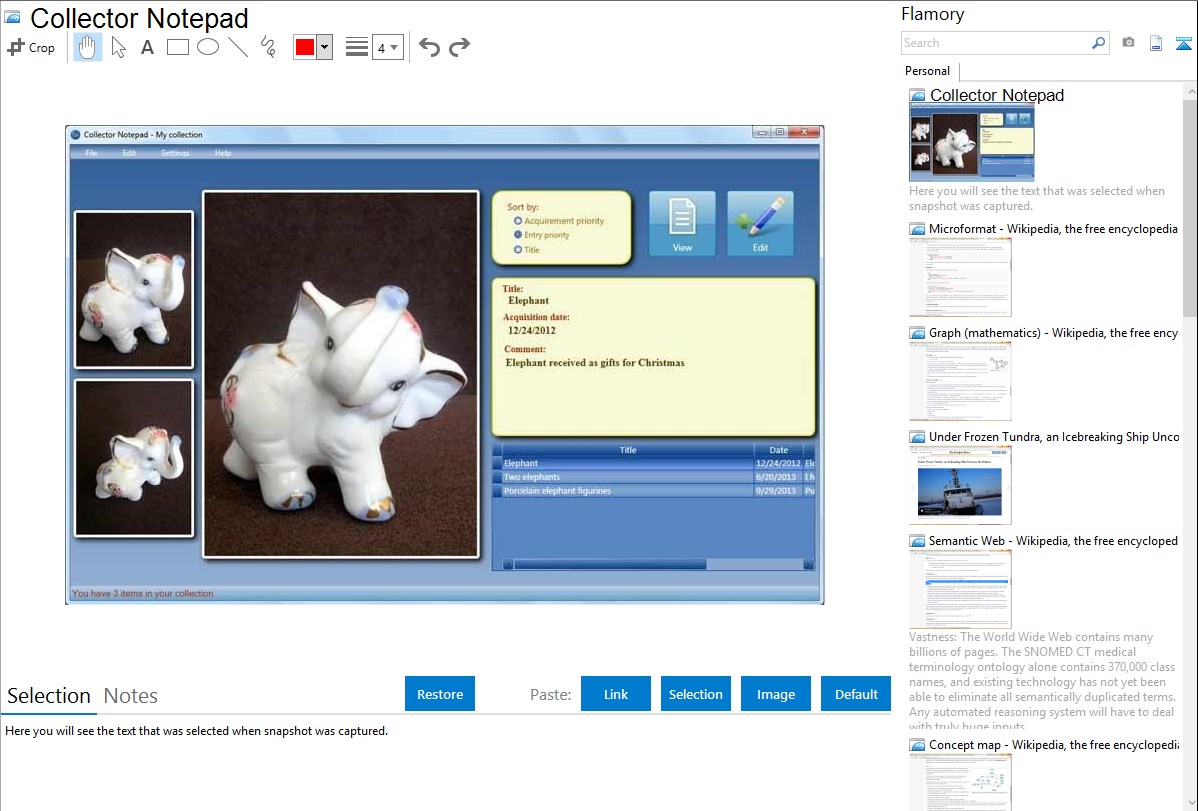Select the ellipse shape tool
The width and height of the screenshot is (1198, 811).
click(x=208, y=47)
